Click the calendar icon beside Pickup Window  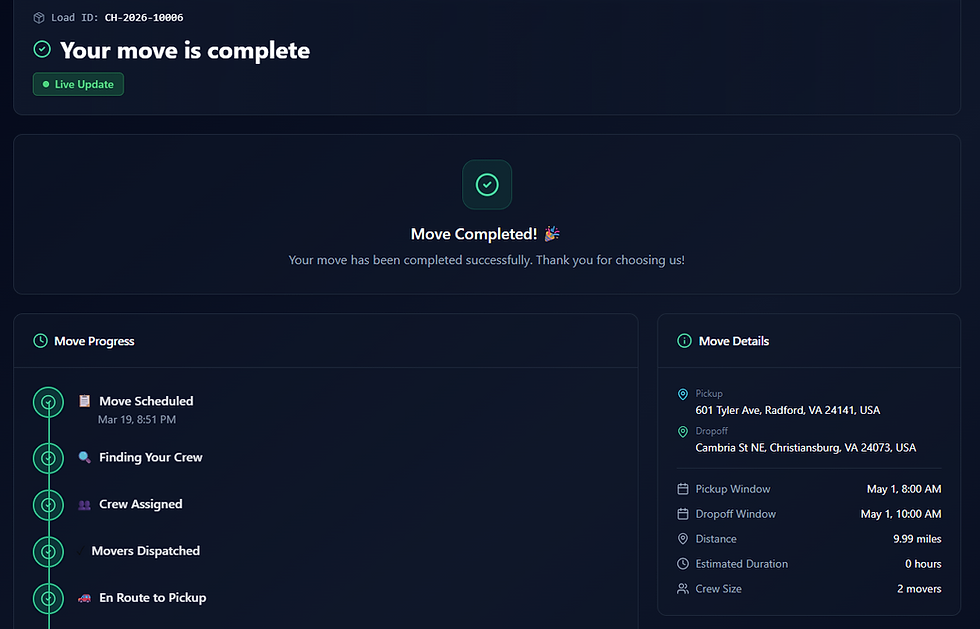tap(682, 489)
